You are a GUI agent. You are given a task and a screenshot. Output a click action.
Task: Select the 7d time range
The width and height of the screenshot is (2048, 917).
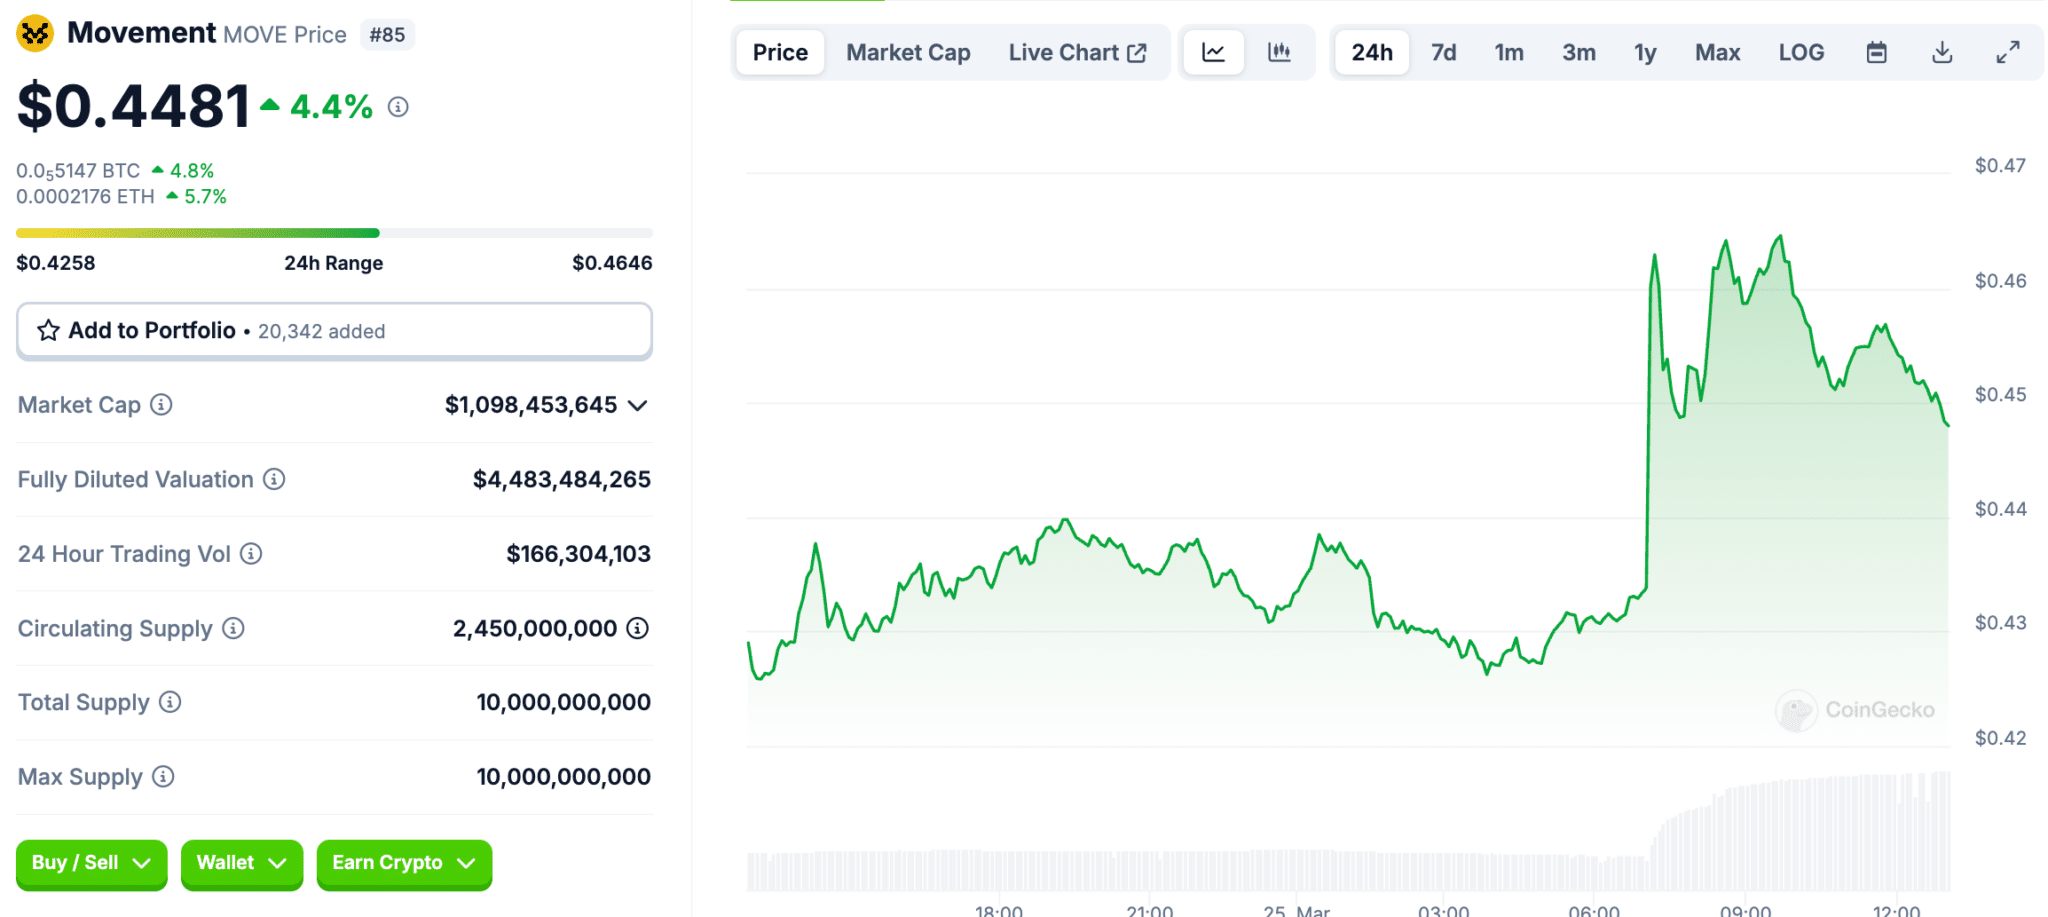[1443, 52]
